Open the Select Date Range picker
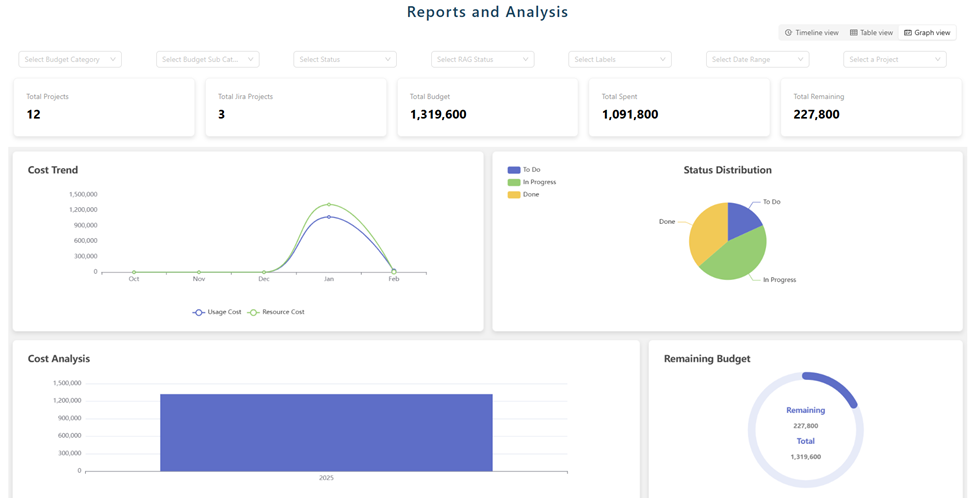This screenshot has height=498, width=975. [x=757, y=60]
